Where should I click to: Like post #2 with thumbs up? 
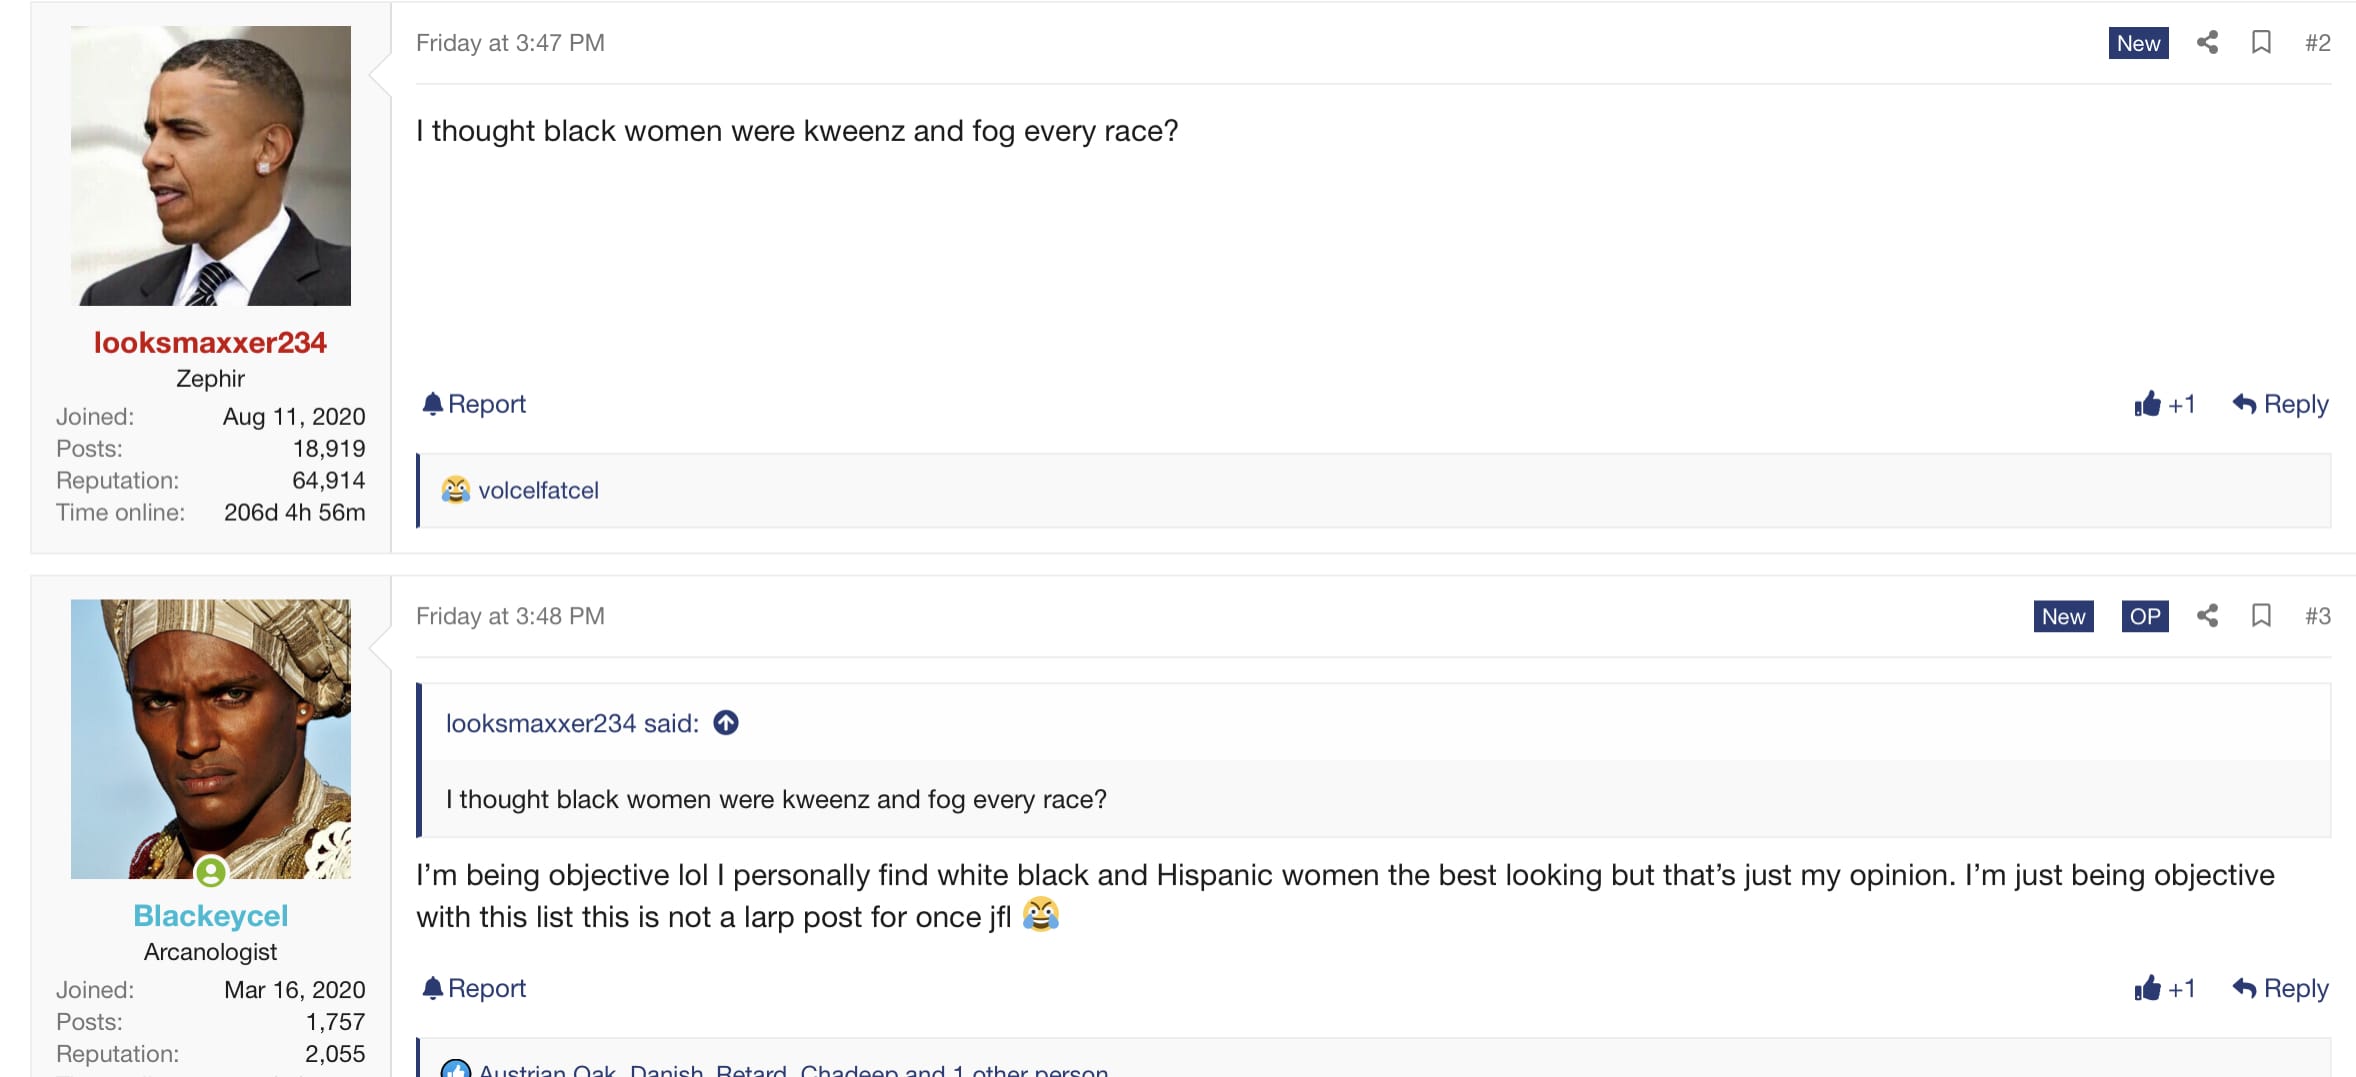[x=2164, y=404]
